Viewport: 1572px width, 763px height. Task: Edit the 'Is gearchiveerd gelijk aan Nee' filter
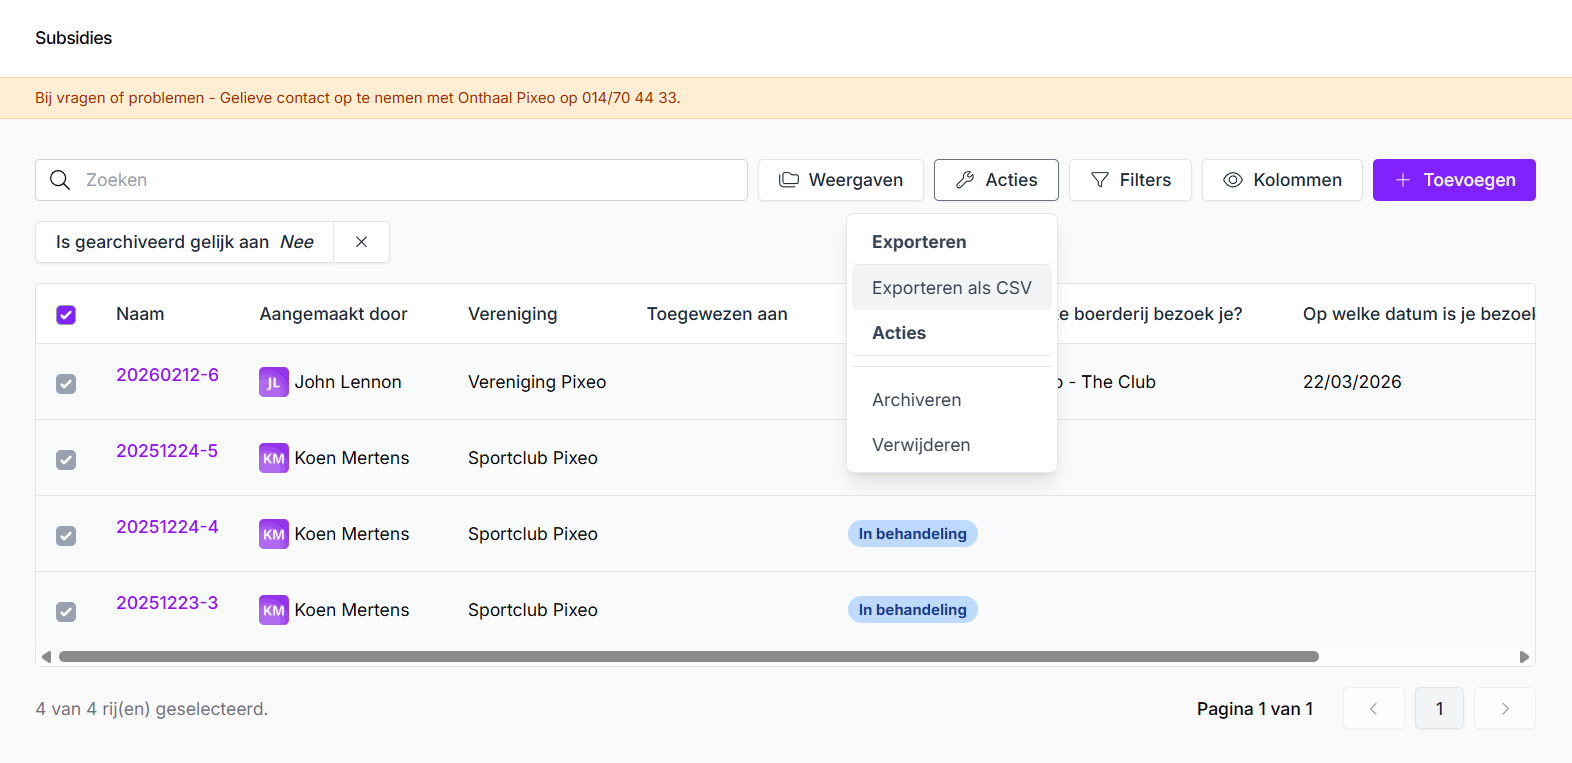point(185,242)
